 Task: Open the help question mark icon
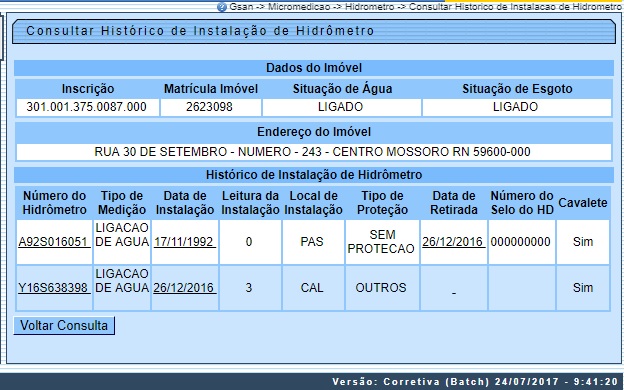coord(222,7)
